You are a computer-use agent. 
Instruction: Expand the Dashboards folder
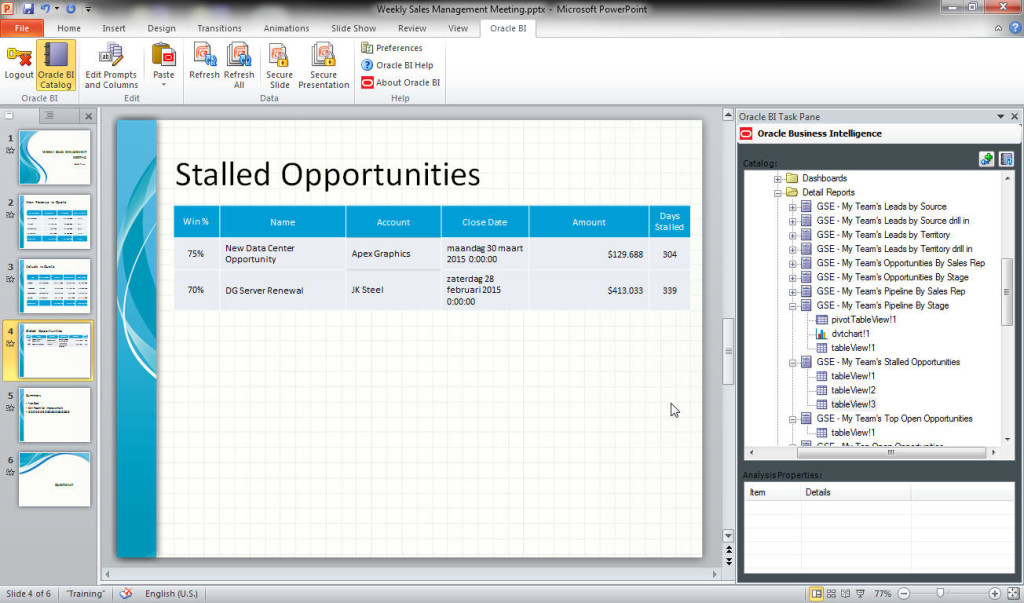point(778,178)
